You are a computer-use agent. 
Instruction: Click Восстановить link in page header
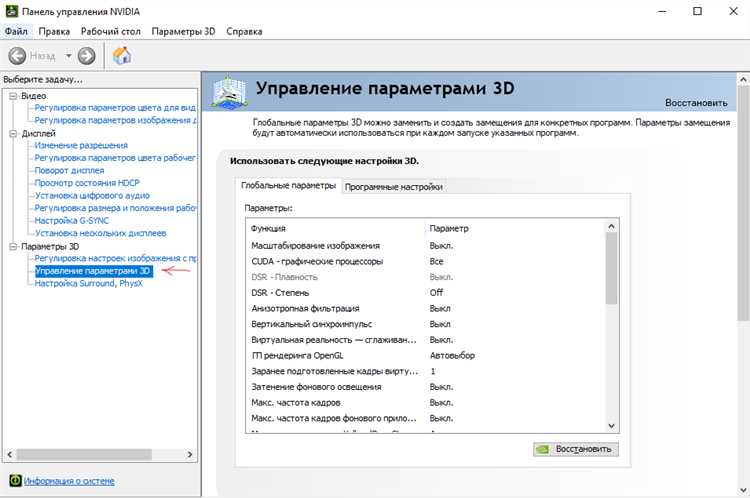click(696, 103)
